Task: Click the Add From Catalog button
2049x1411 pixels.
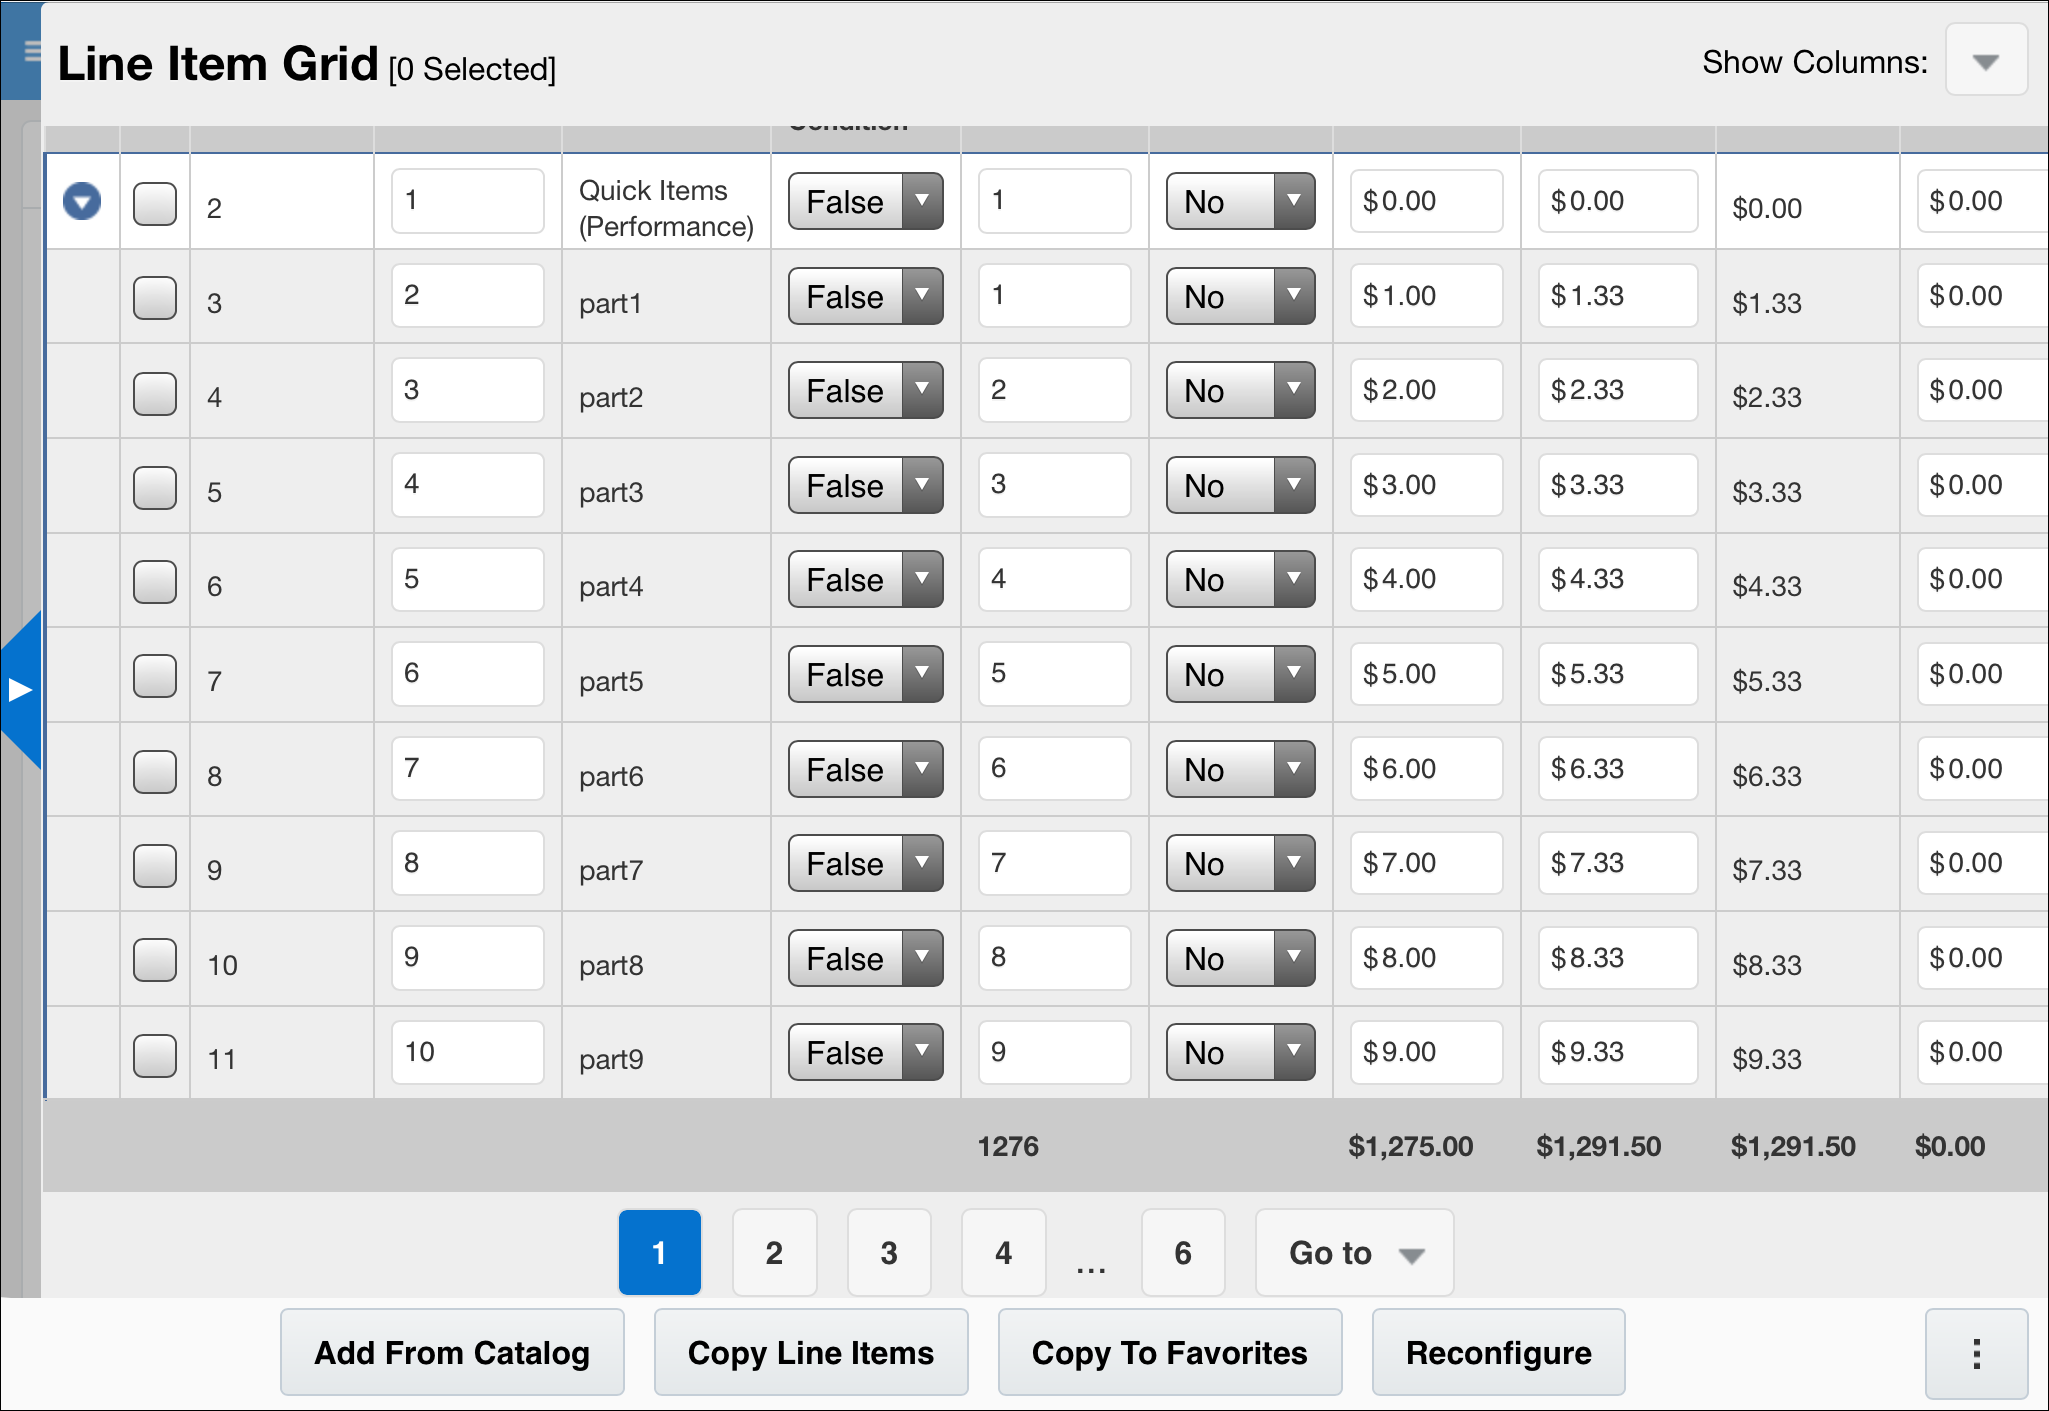Action: click(x=452, y=1353)
